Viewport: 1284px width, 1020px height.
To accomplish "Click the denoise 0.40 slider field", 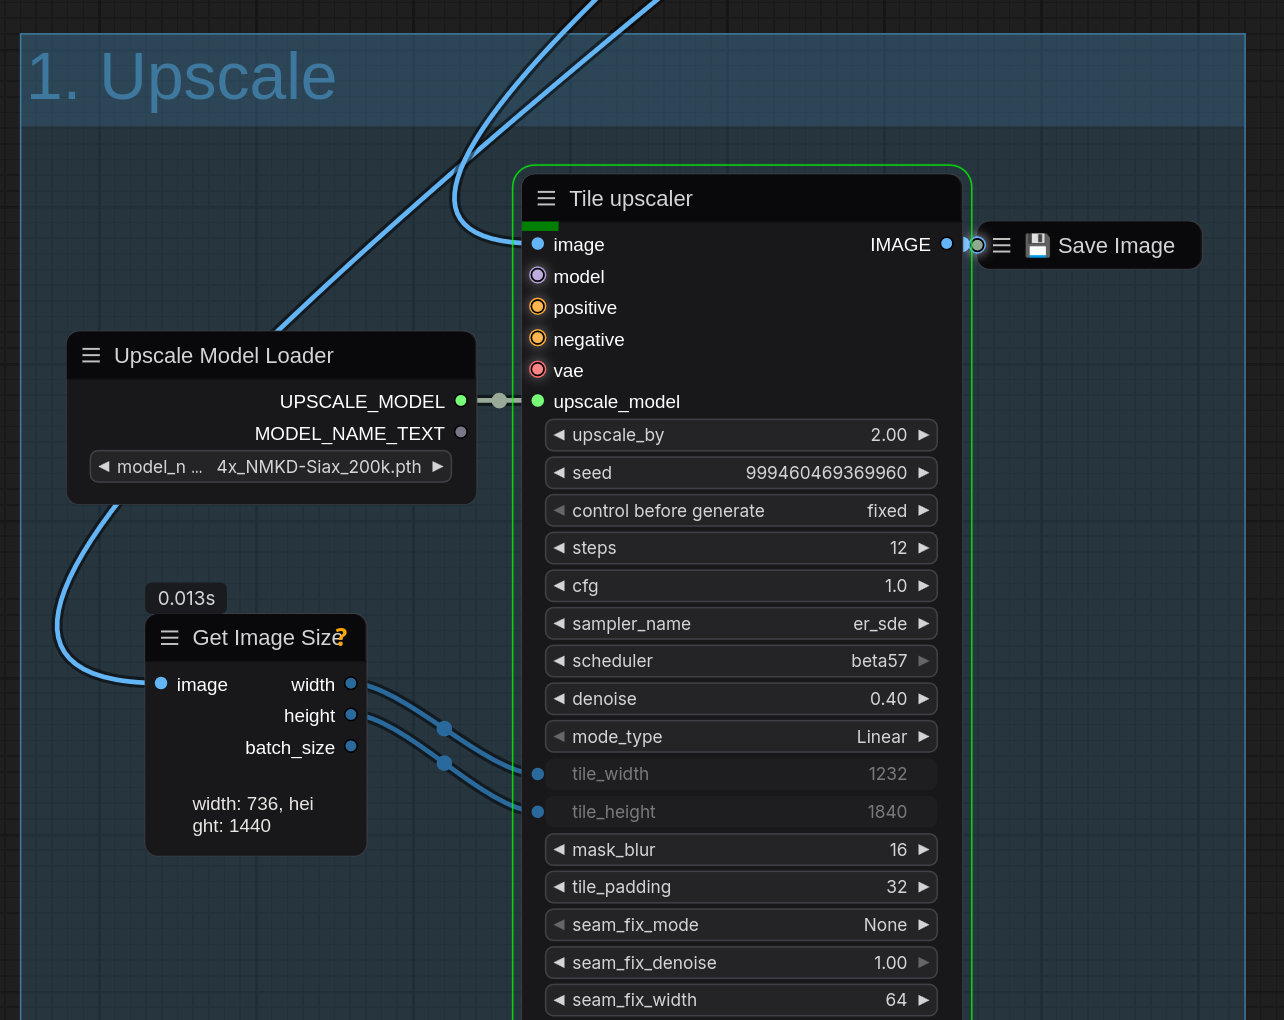I will pos(740,699).
